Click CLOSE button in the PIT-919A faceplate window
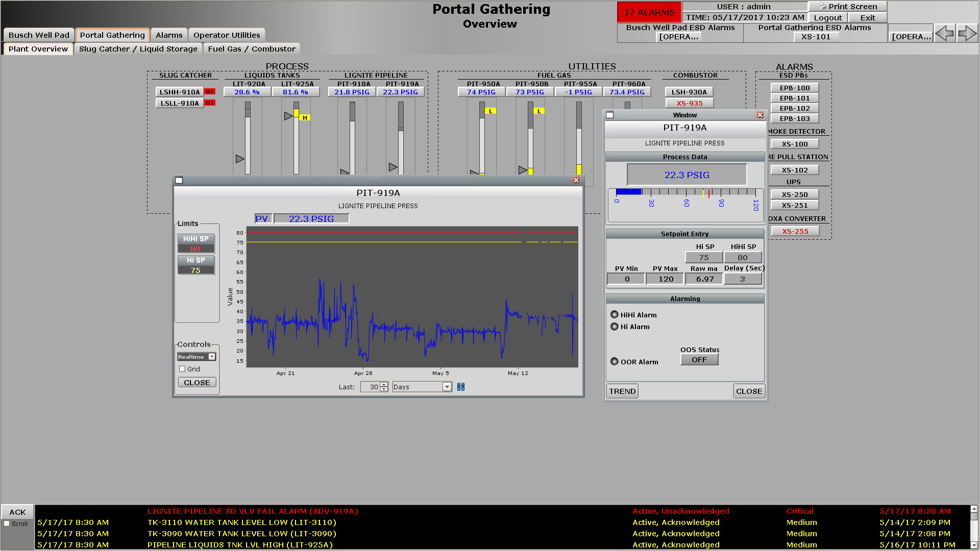This screenshot has height=551, width=980. [x=749, y=391]
